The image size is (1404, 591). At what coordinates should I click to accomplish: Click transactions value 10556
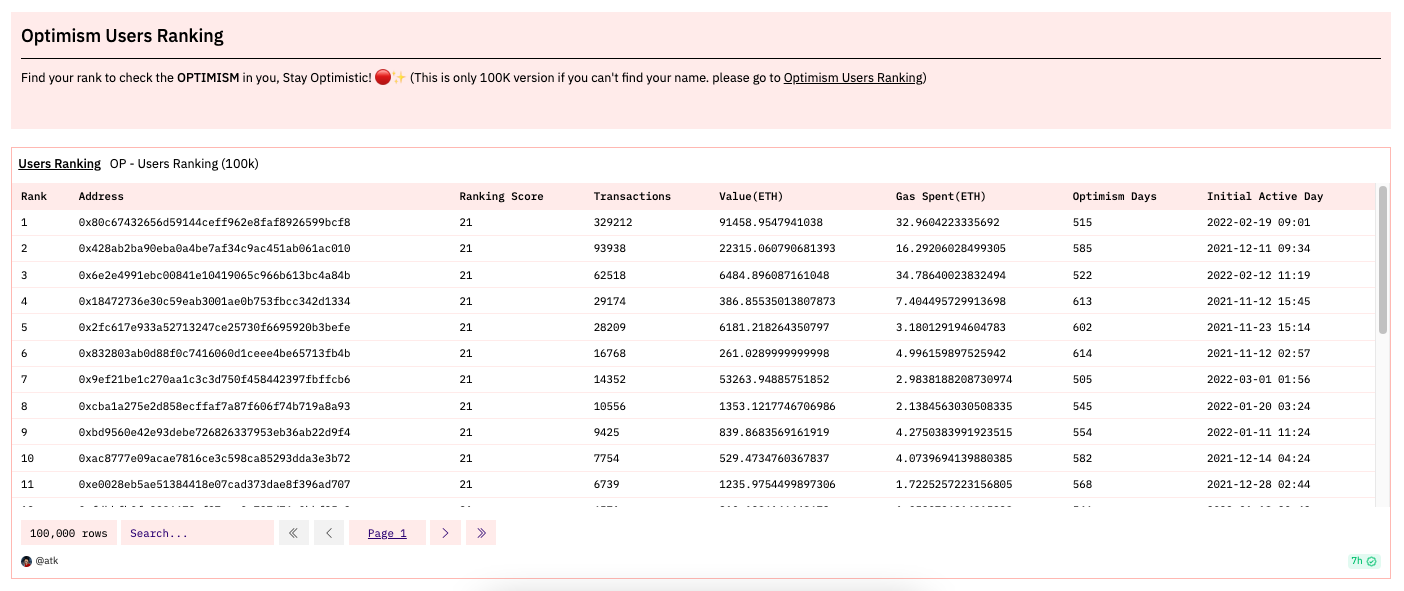610,406
